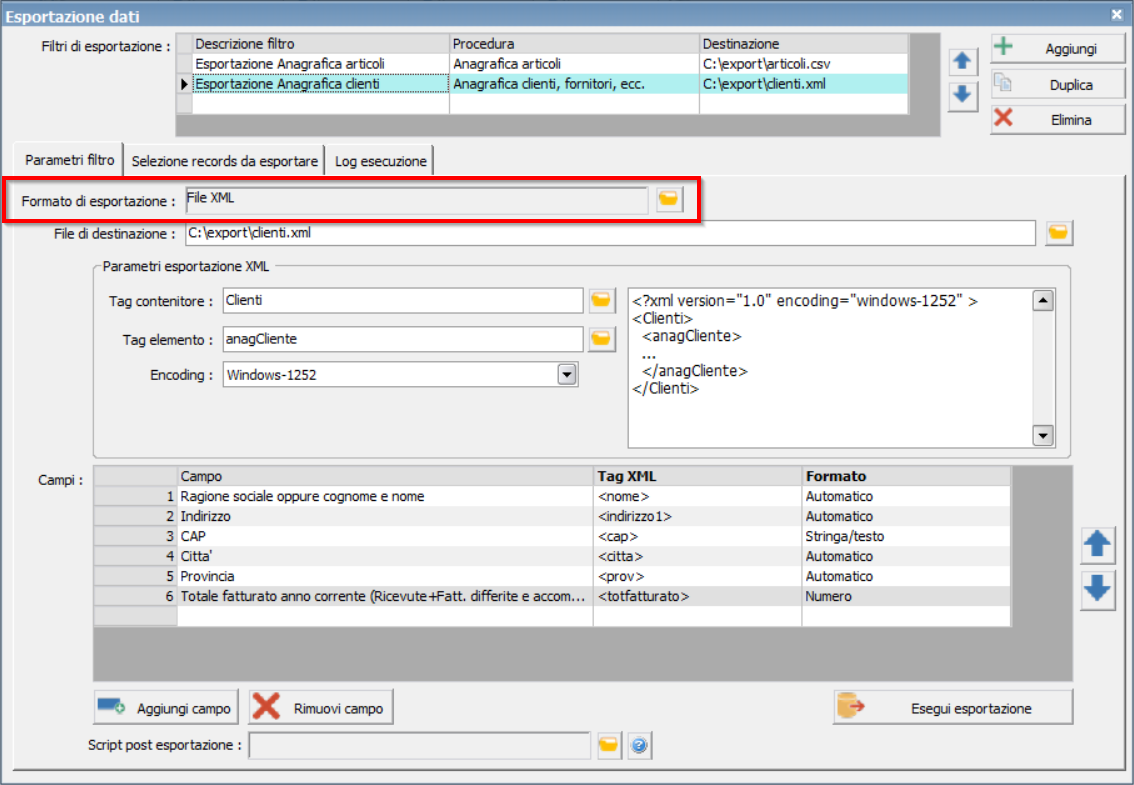The height and width of the screenshot is (785, 1134).
Task: Click the Tag contenitore input field
Action: 403,300
